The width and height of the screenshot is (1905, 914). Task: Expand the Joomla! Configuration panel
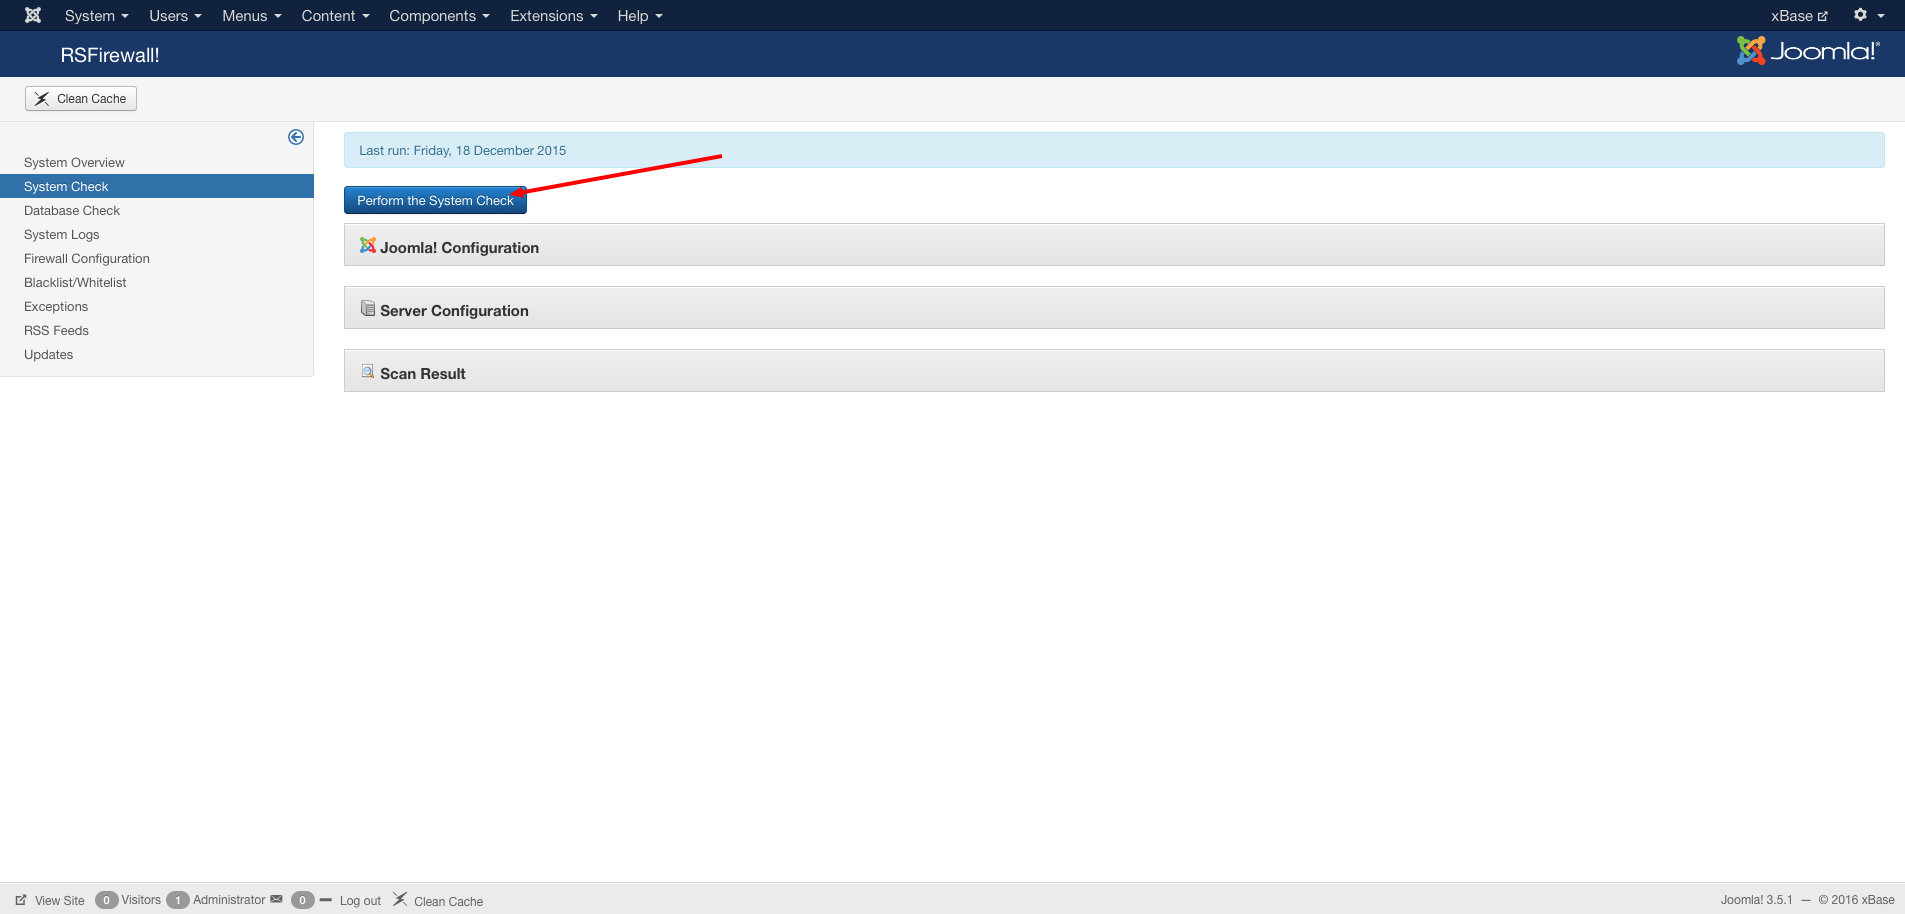click(x=1114, y=245)
